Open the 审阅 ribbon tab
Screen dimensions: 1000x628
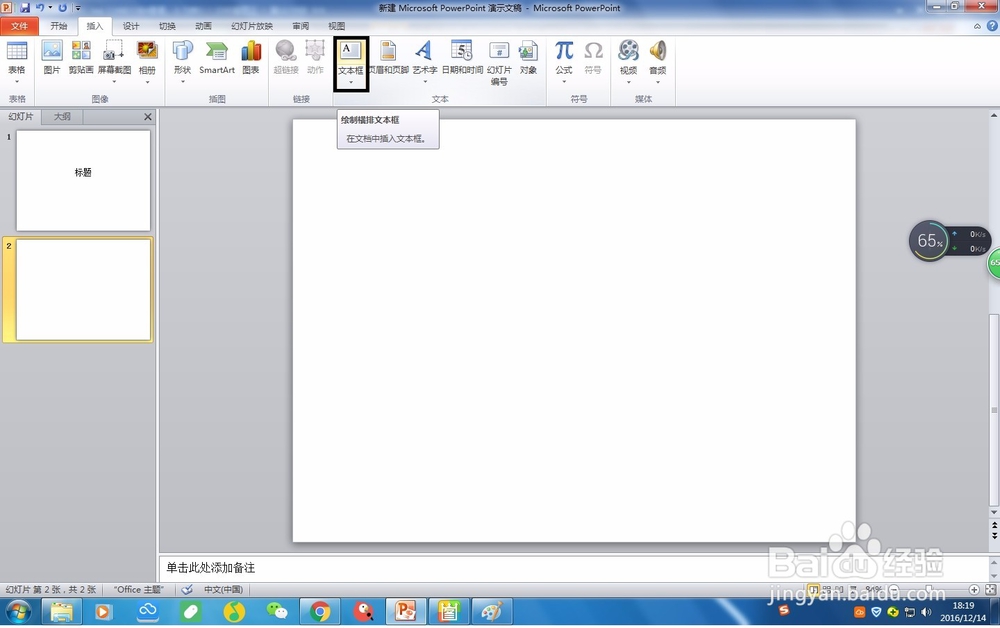click(299, 25)
